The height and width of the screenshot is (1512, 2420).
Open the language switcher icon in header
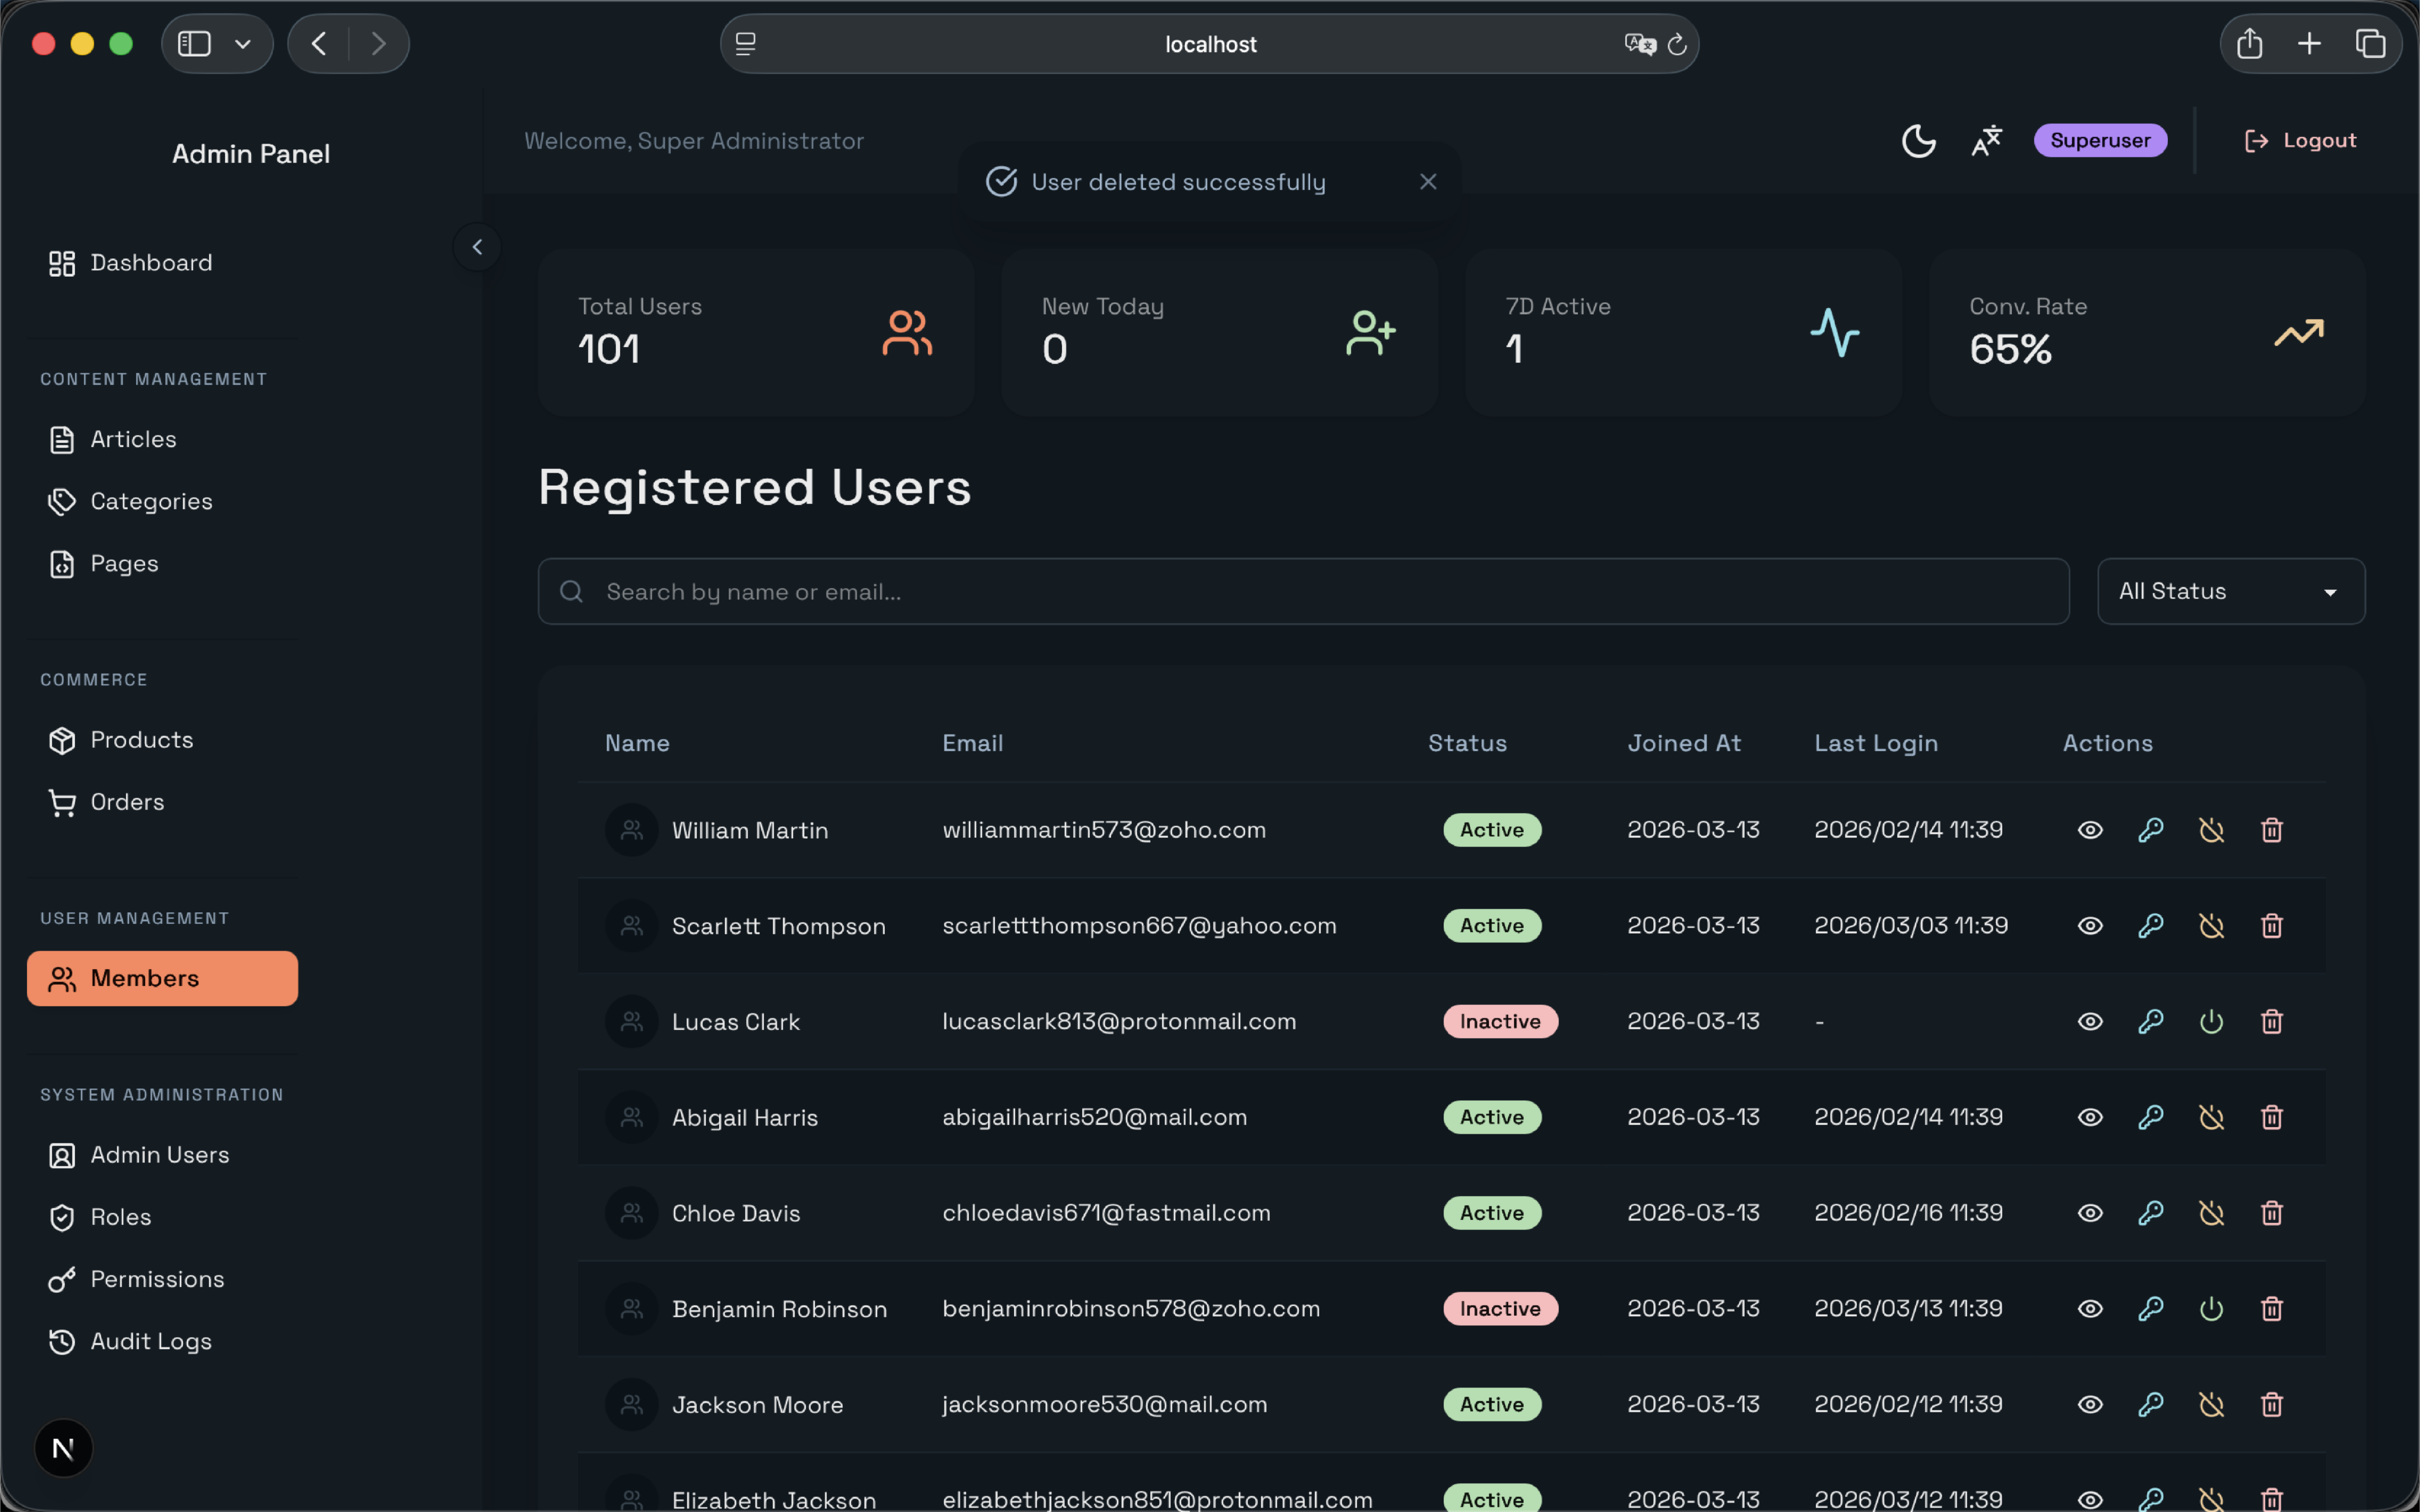click(x=1986, y=141)
